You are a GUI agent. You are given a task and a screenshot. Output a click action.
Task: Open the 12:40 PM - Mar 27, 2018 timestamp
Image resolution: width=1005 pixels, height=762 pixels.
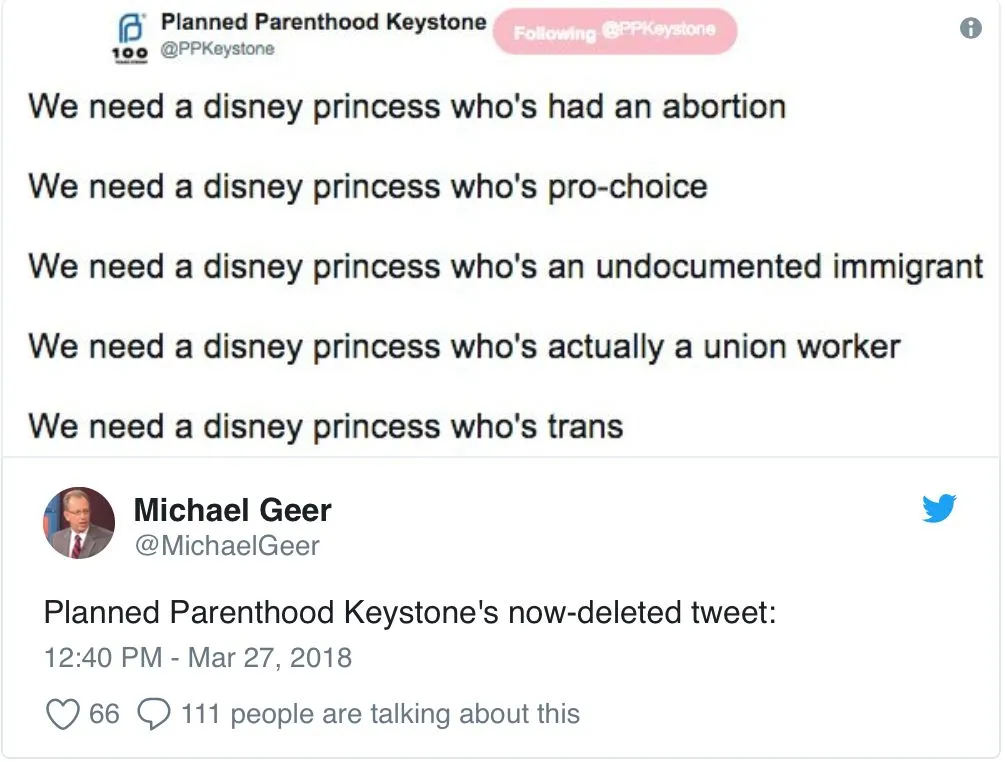tap(198, 658)
